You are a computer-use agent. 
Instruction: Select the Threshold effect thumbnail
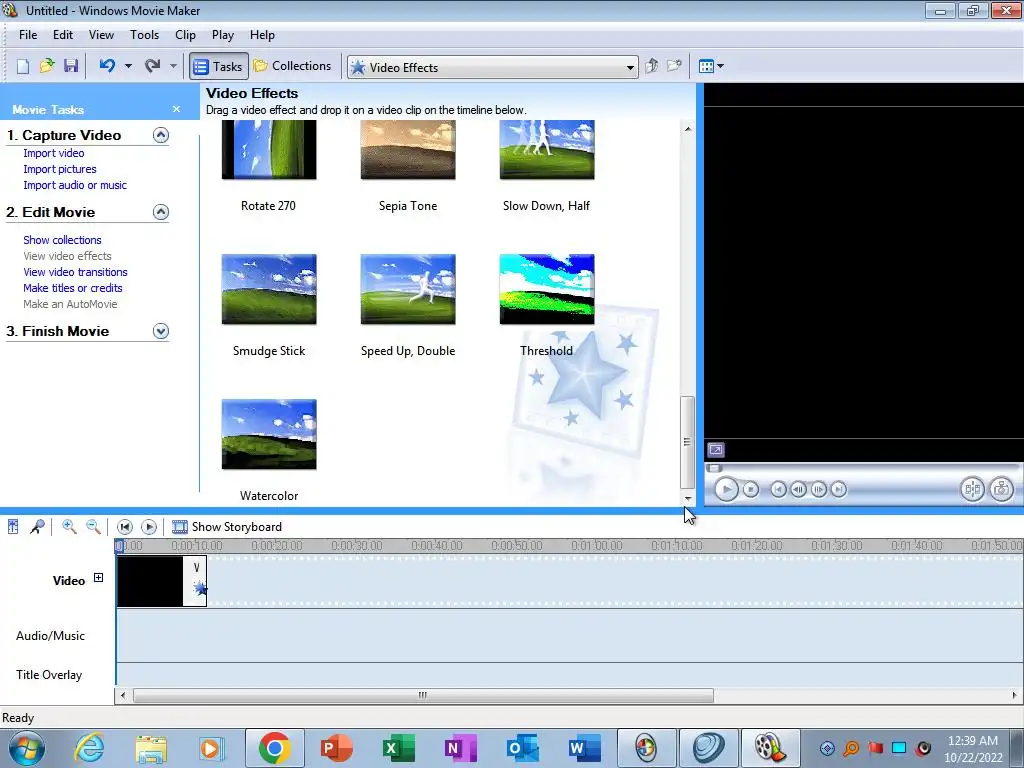(x=547, y=289)
